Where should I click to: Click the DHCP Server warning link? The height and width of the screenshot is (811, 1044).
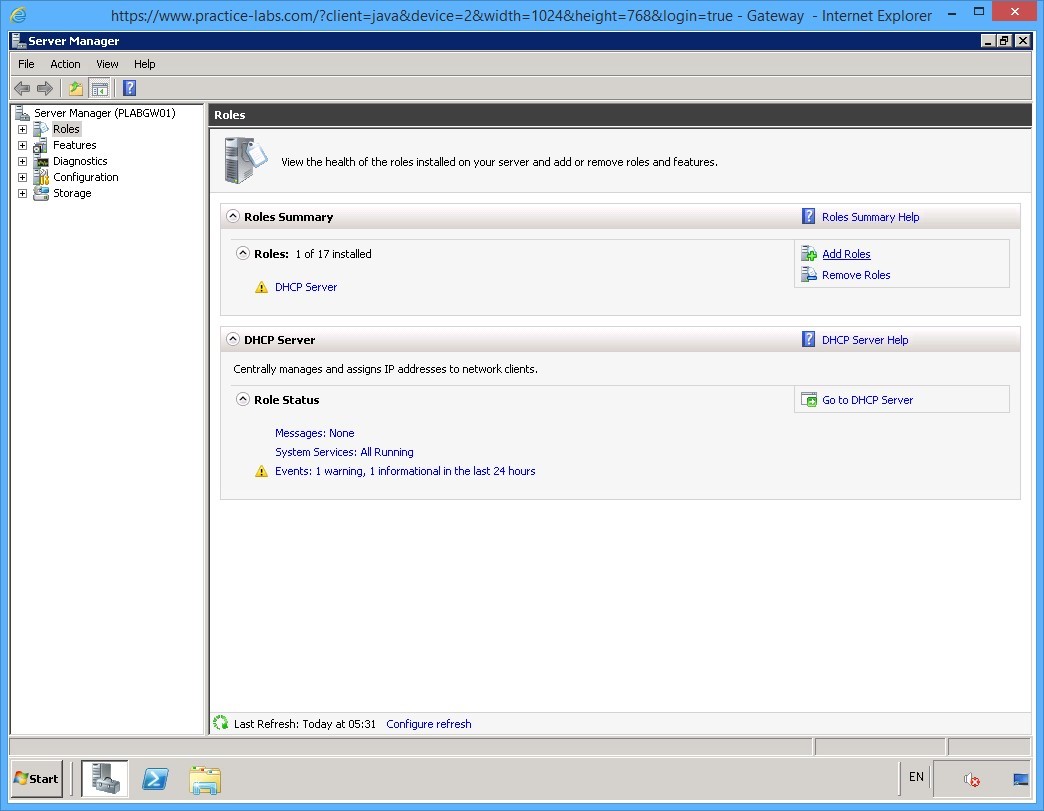(x=305, y=286)
